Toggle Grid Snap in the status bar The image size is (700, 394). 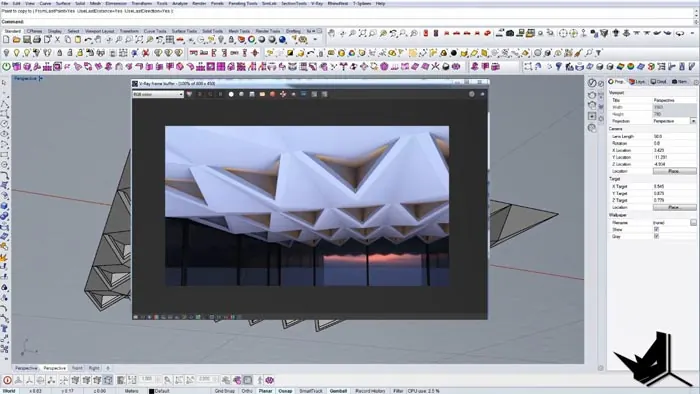pyautogui.click(x=225, y=391)
